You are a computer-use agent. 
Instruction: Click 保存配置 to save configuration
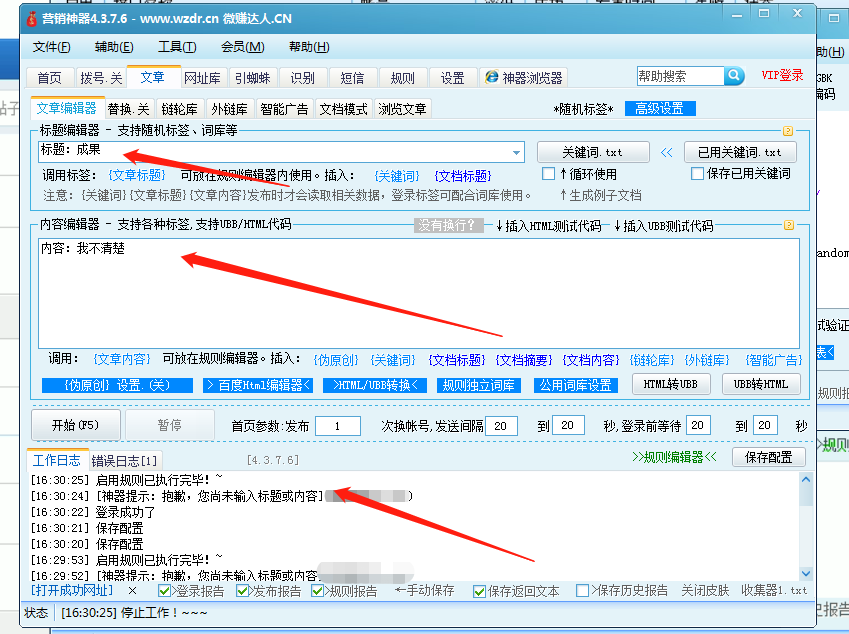(770, 459)
